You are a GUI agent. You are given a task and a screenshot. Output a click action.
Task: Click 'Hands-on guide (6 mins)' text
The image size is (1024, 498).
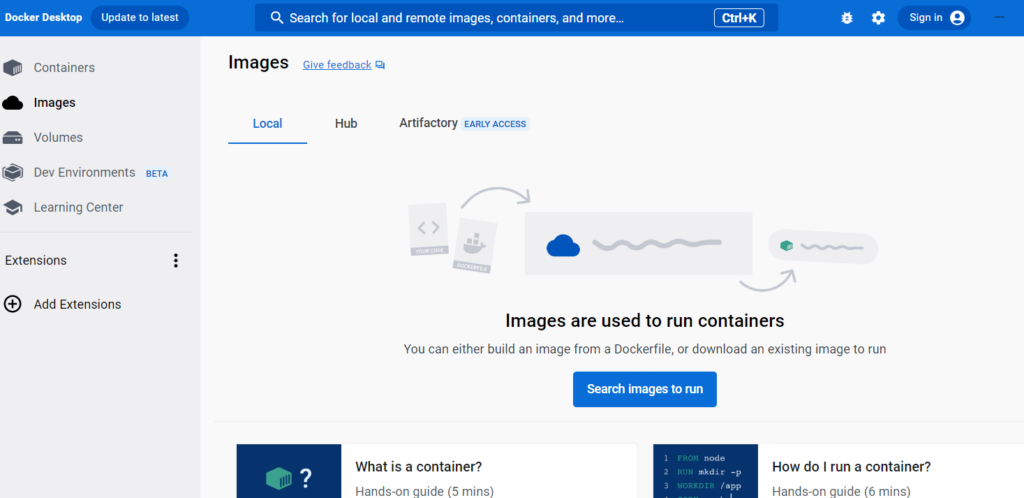click(x=841, y=491)
